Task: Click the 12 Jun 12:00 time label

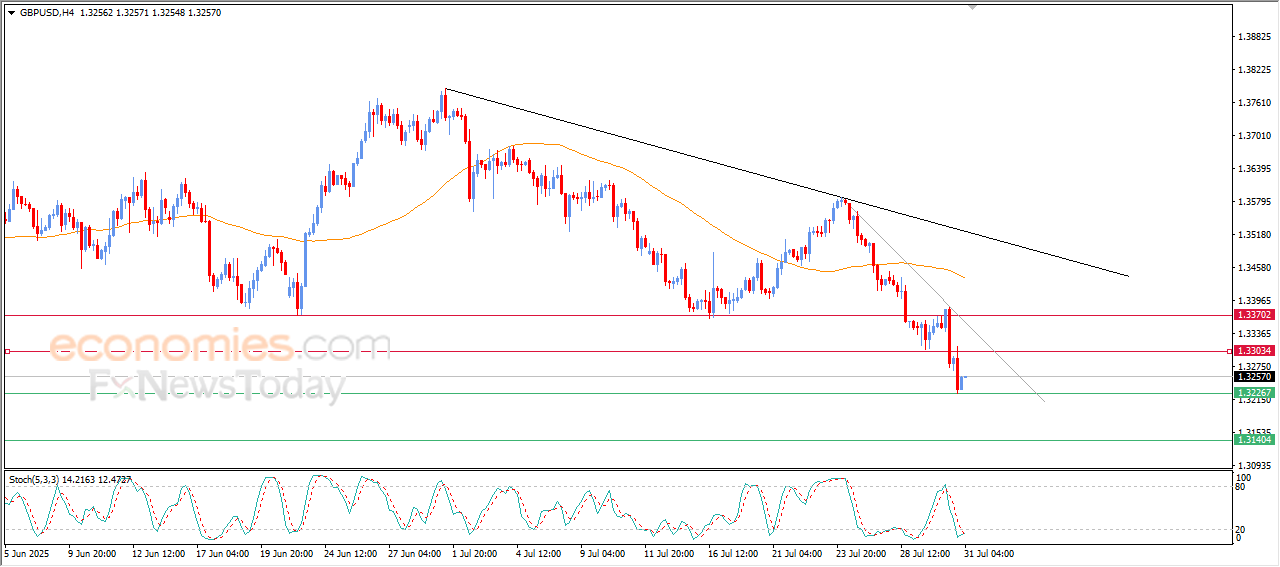Action: [x=158, y=552]
